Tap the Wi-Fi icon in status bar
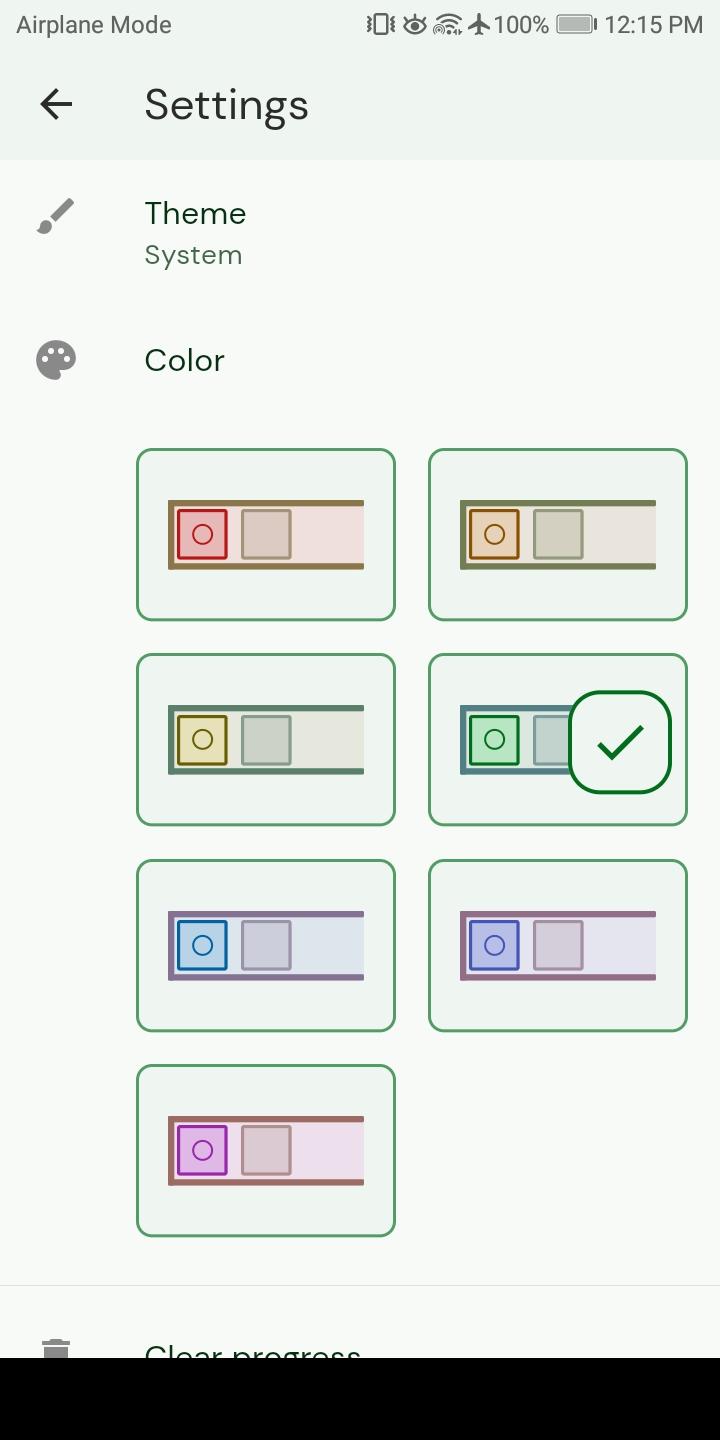The height and width of the screenshot is (1440, 720). pos(447,24)
